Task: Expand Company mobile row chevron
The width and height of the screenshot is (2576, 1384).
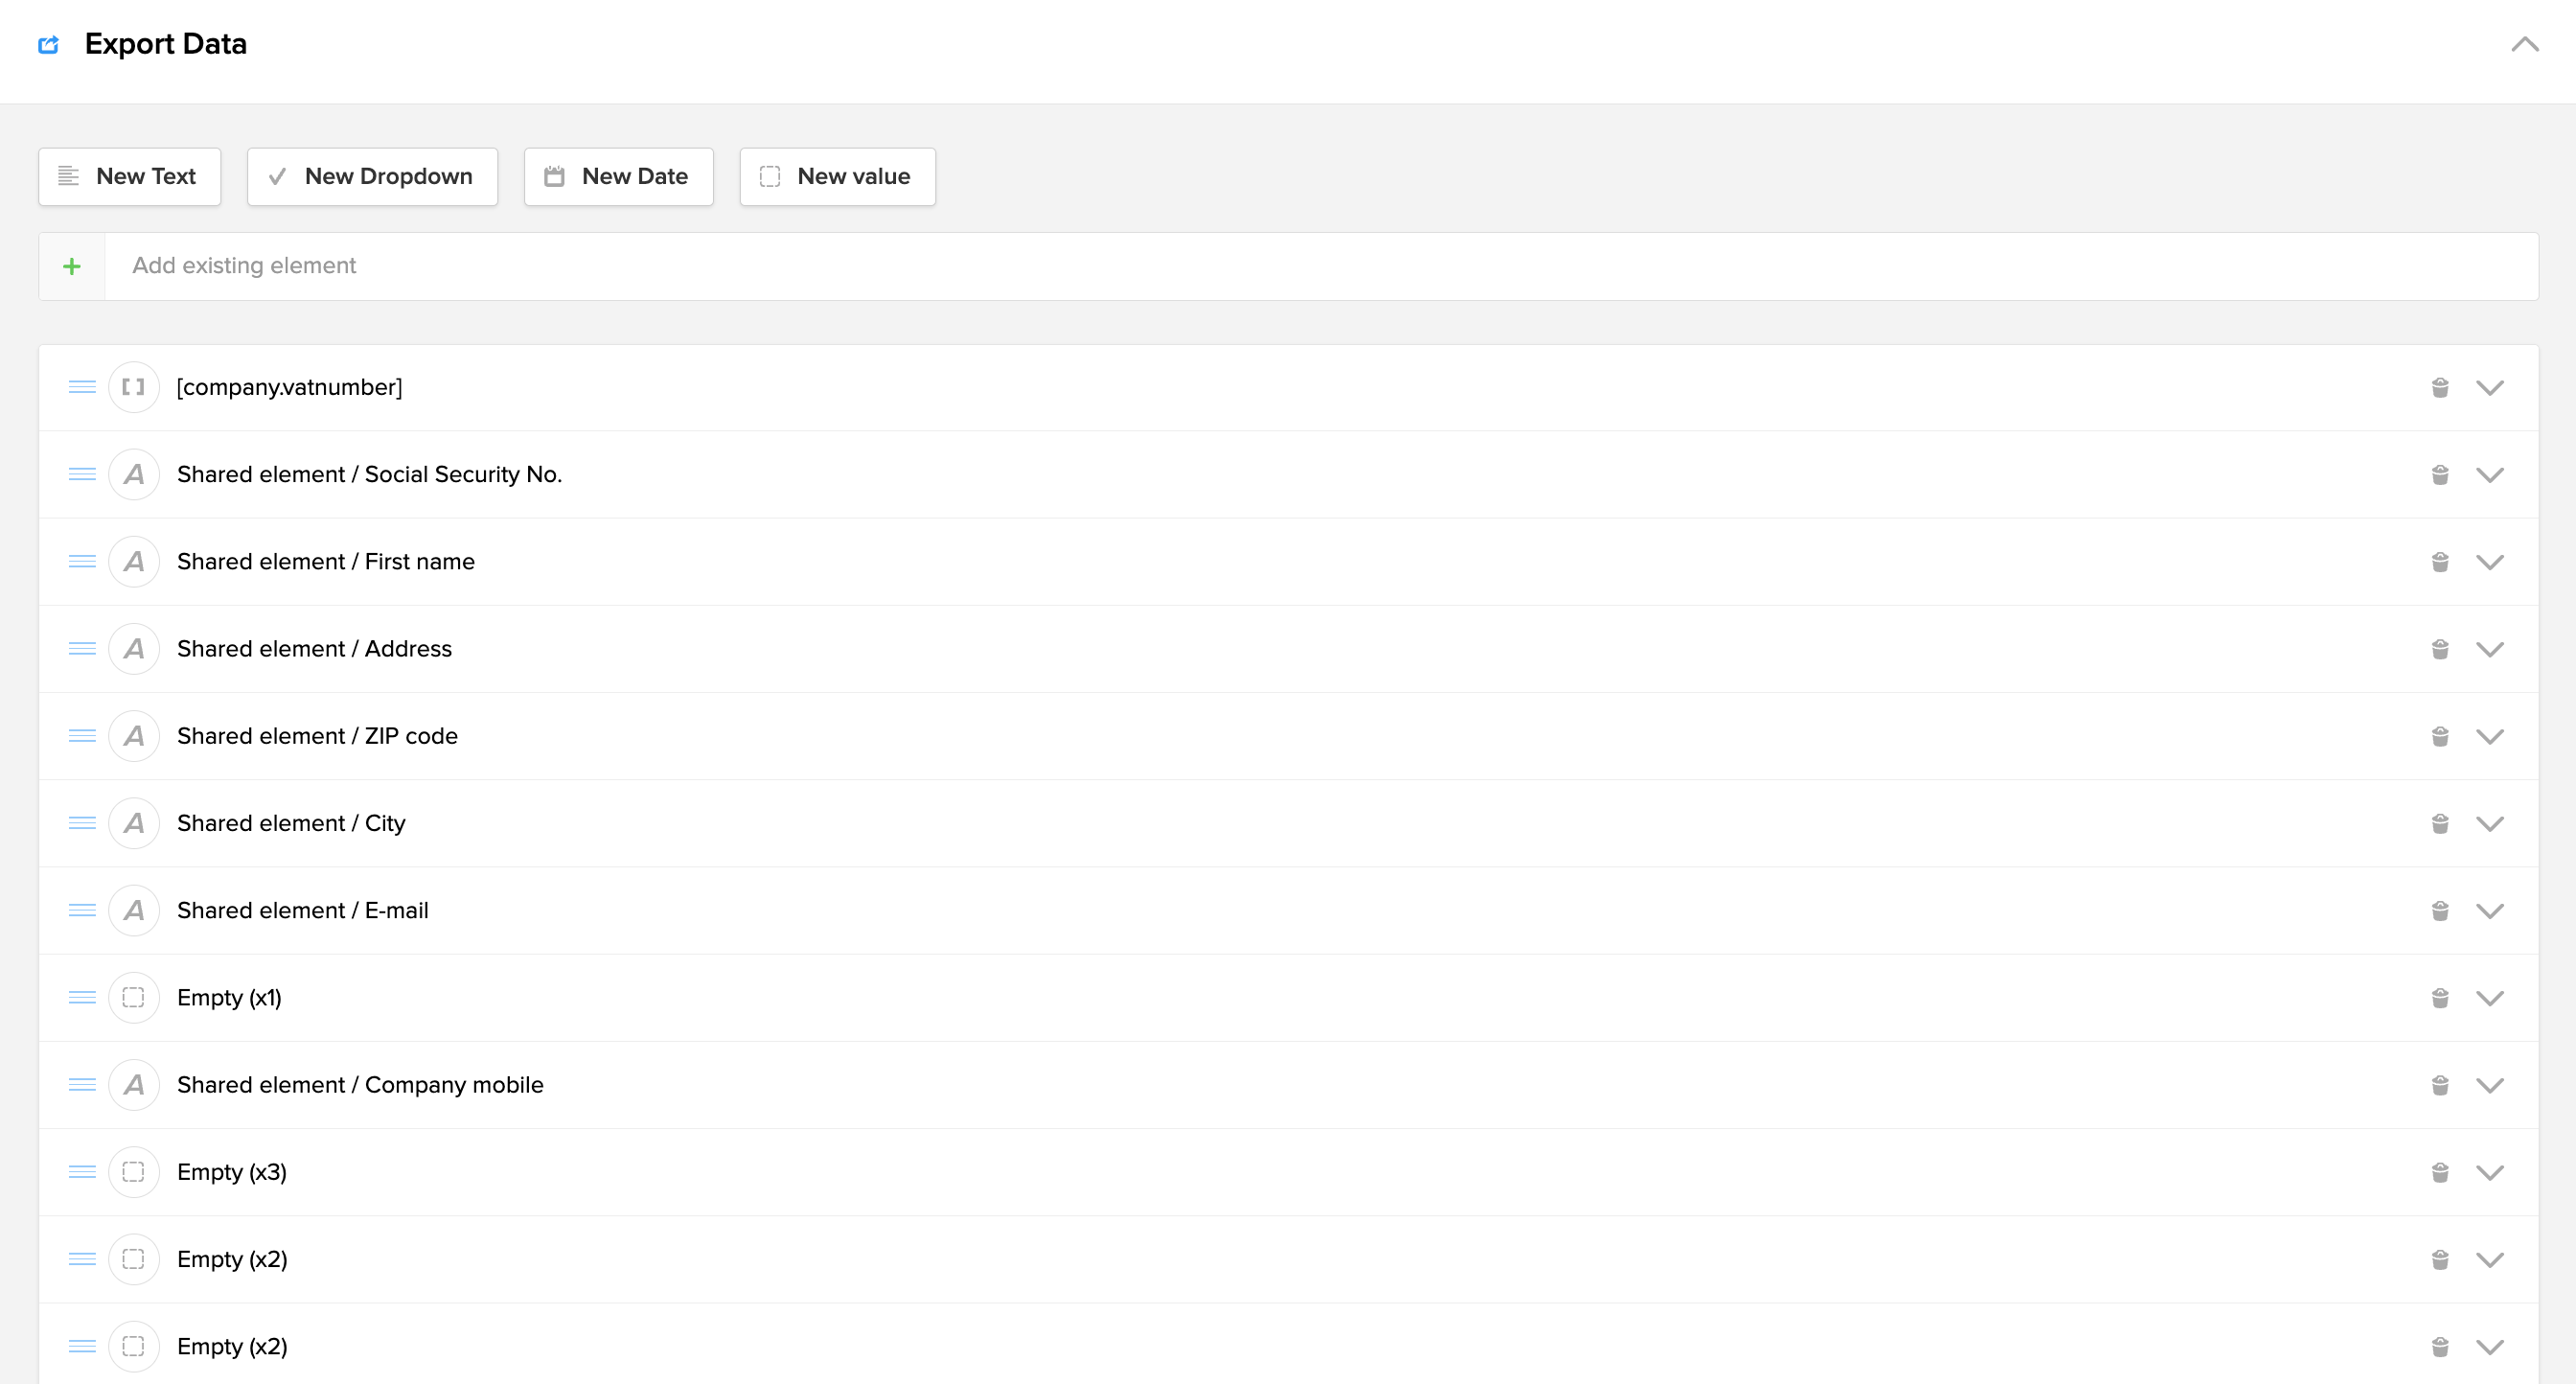Action: [2490, 1085]
